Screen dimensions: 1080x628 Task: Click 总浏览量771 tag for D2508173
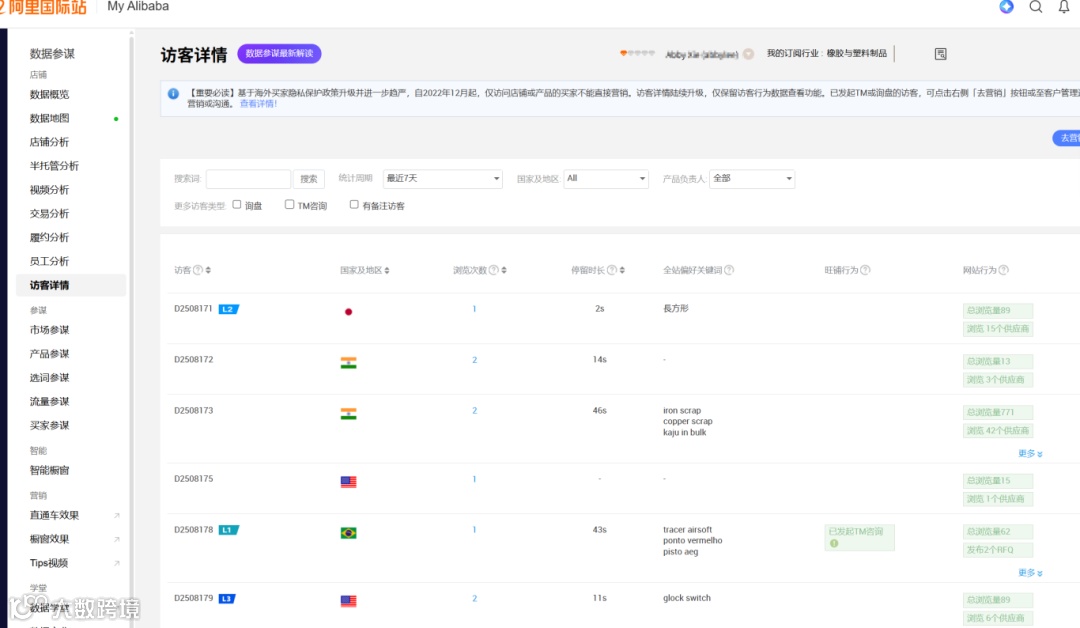click(x=998, y=412)
